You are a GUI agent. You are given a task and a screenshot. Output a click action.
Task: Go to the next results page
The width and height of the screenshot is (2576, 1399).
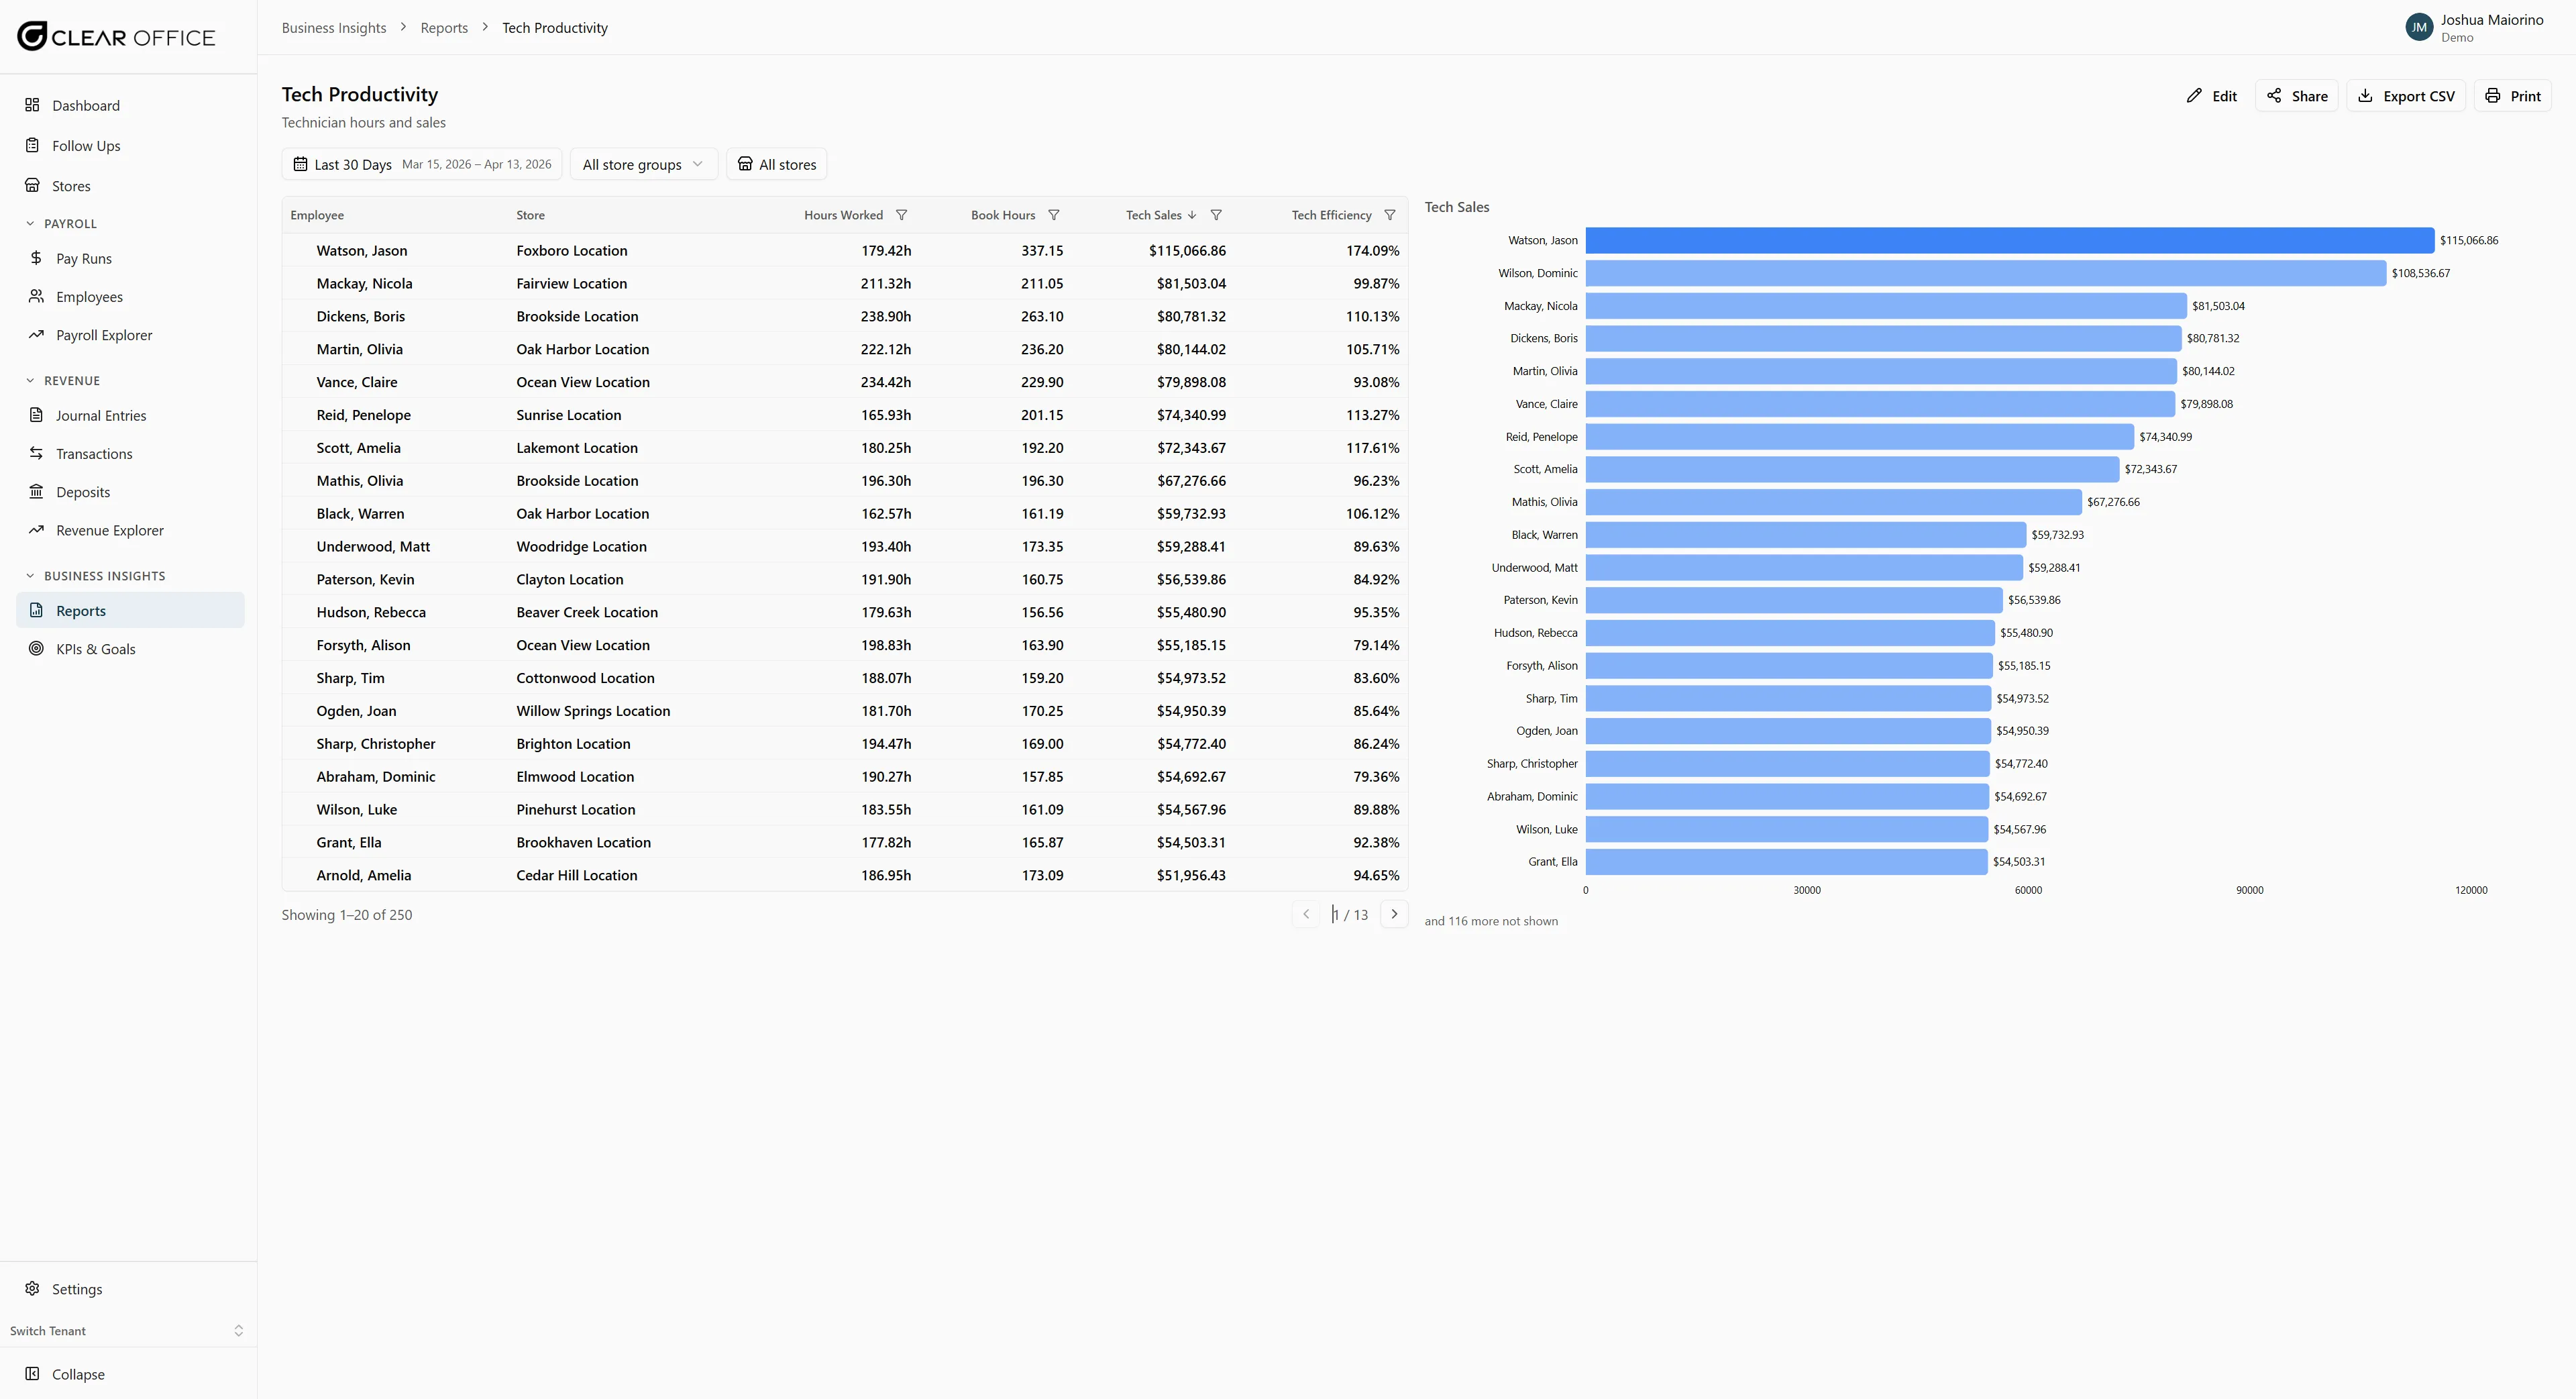(x=1394, y=913)
